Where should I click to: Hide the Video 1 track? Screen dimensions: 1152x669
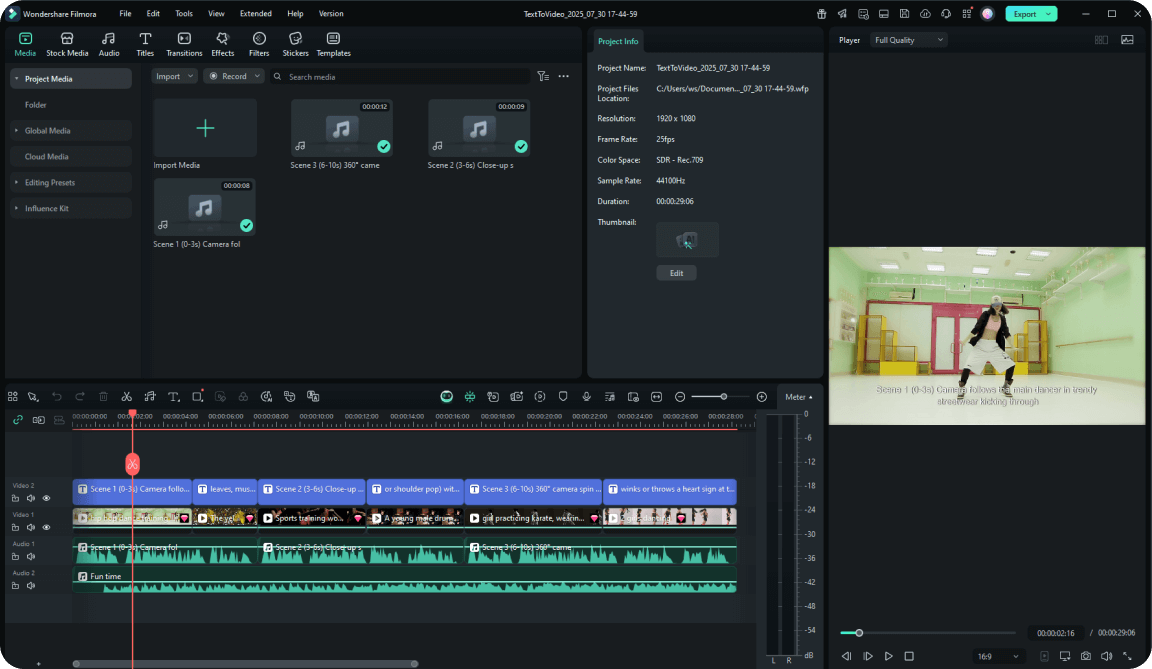(46, 527)
